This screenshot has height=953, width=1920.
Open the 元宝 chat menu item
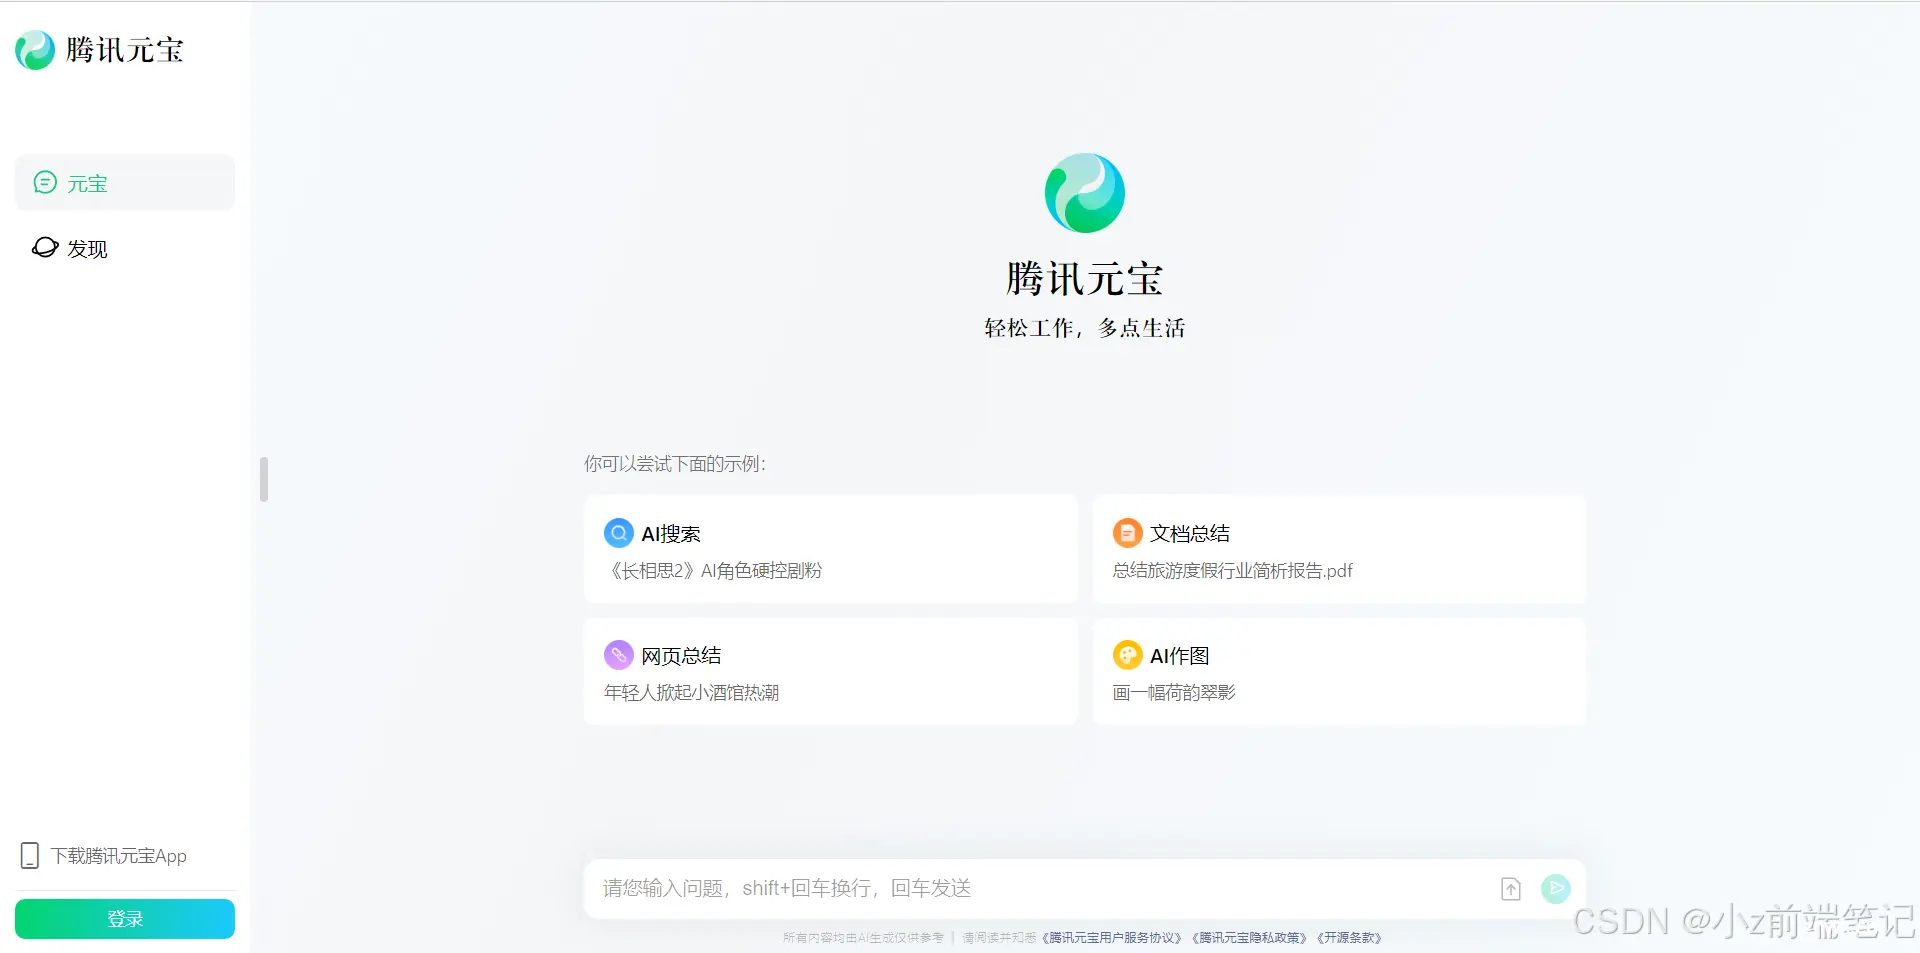(125, 183)
